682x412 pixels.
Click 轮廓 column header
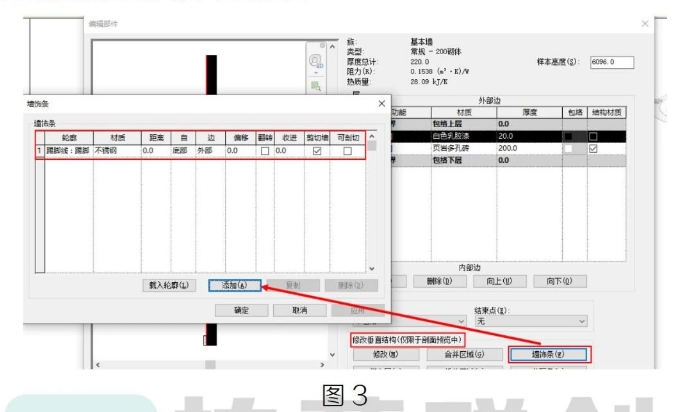(69, 138)
